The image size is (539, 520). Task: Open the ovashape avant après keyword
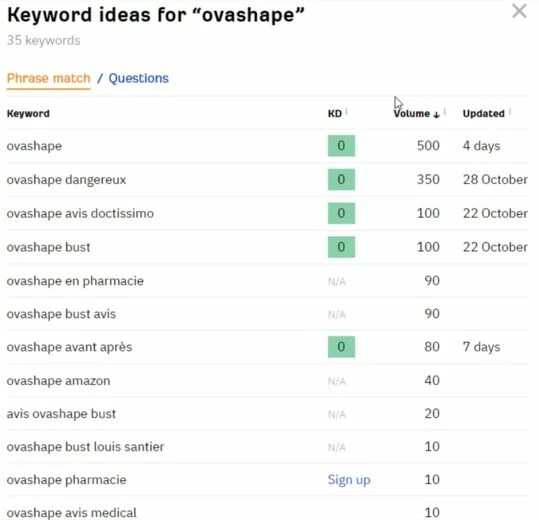(69, 347)
